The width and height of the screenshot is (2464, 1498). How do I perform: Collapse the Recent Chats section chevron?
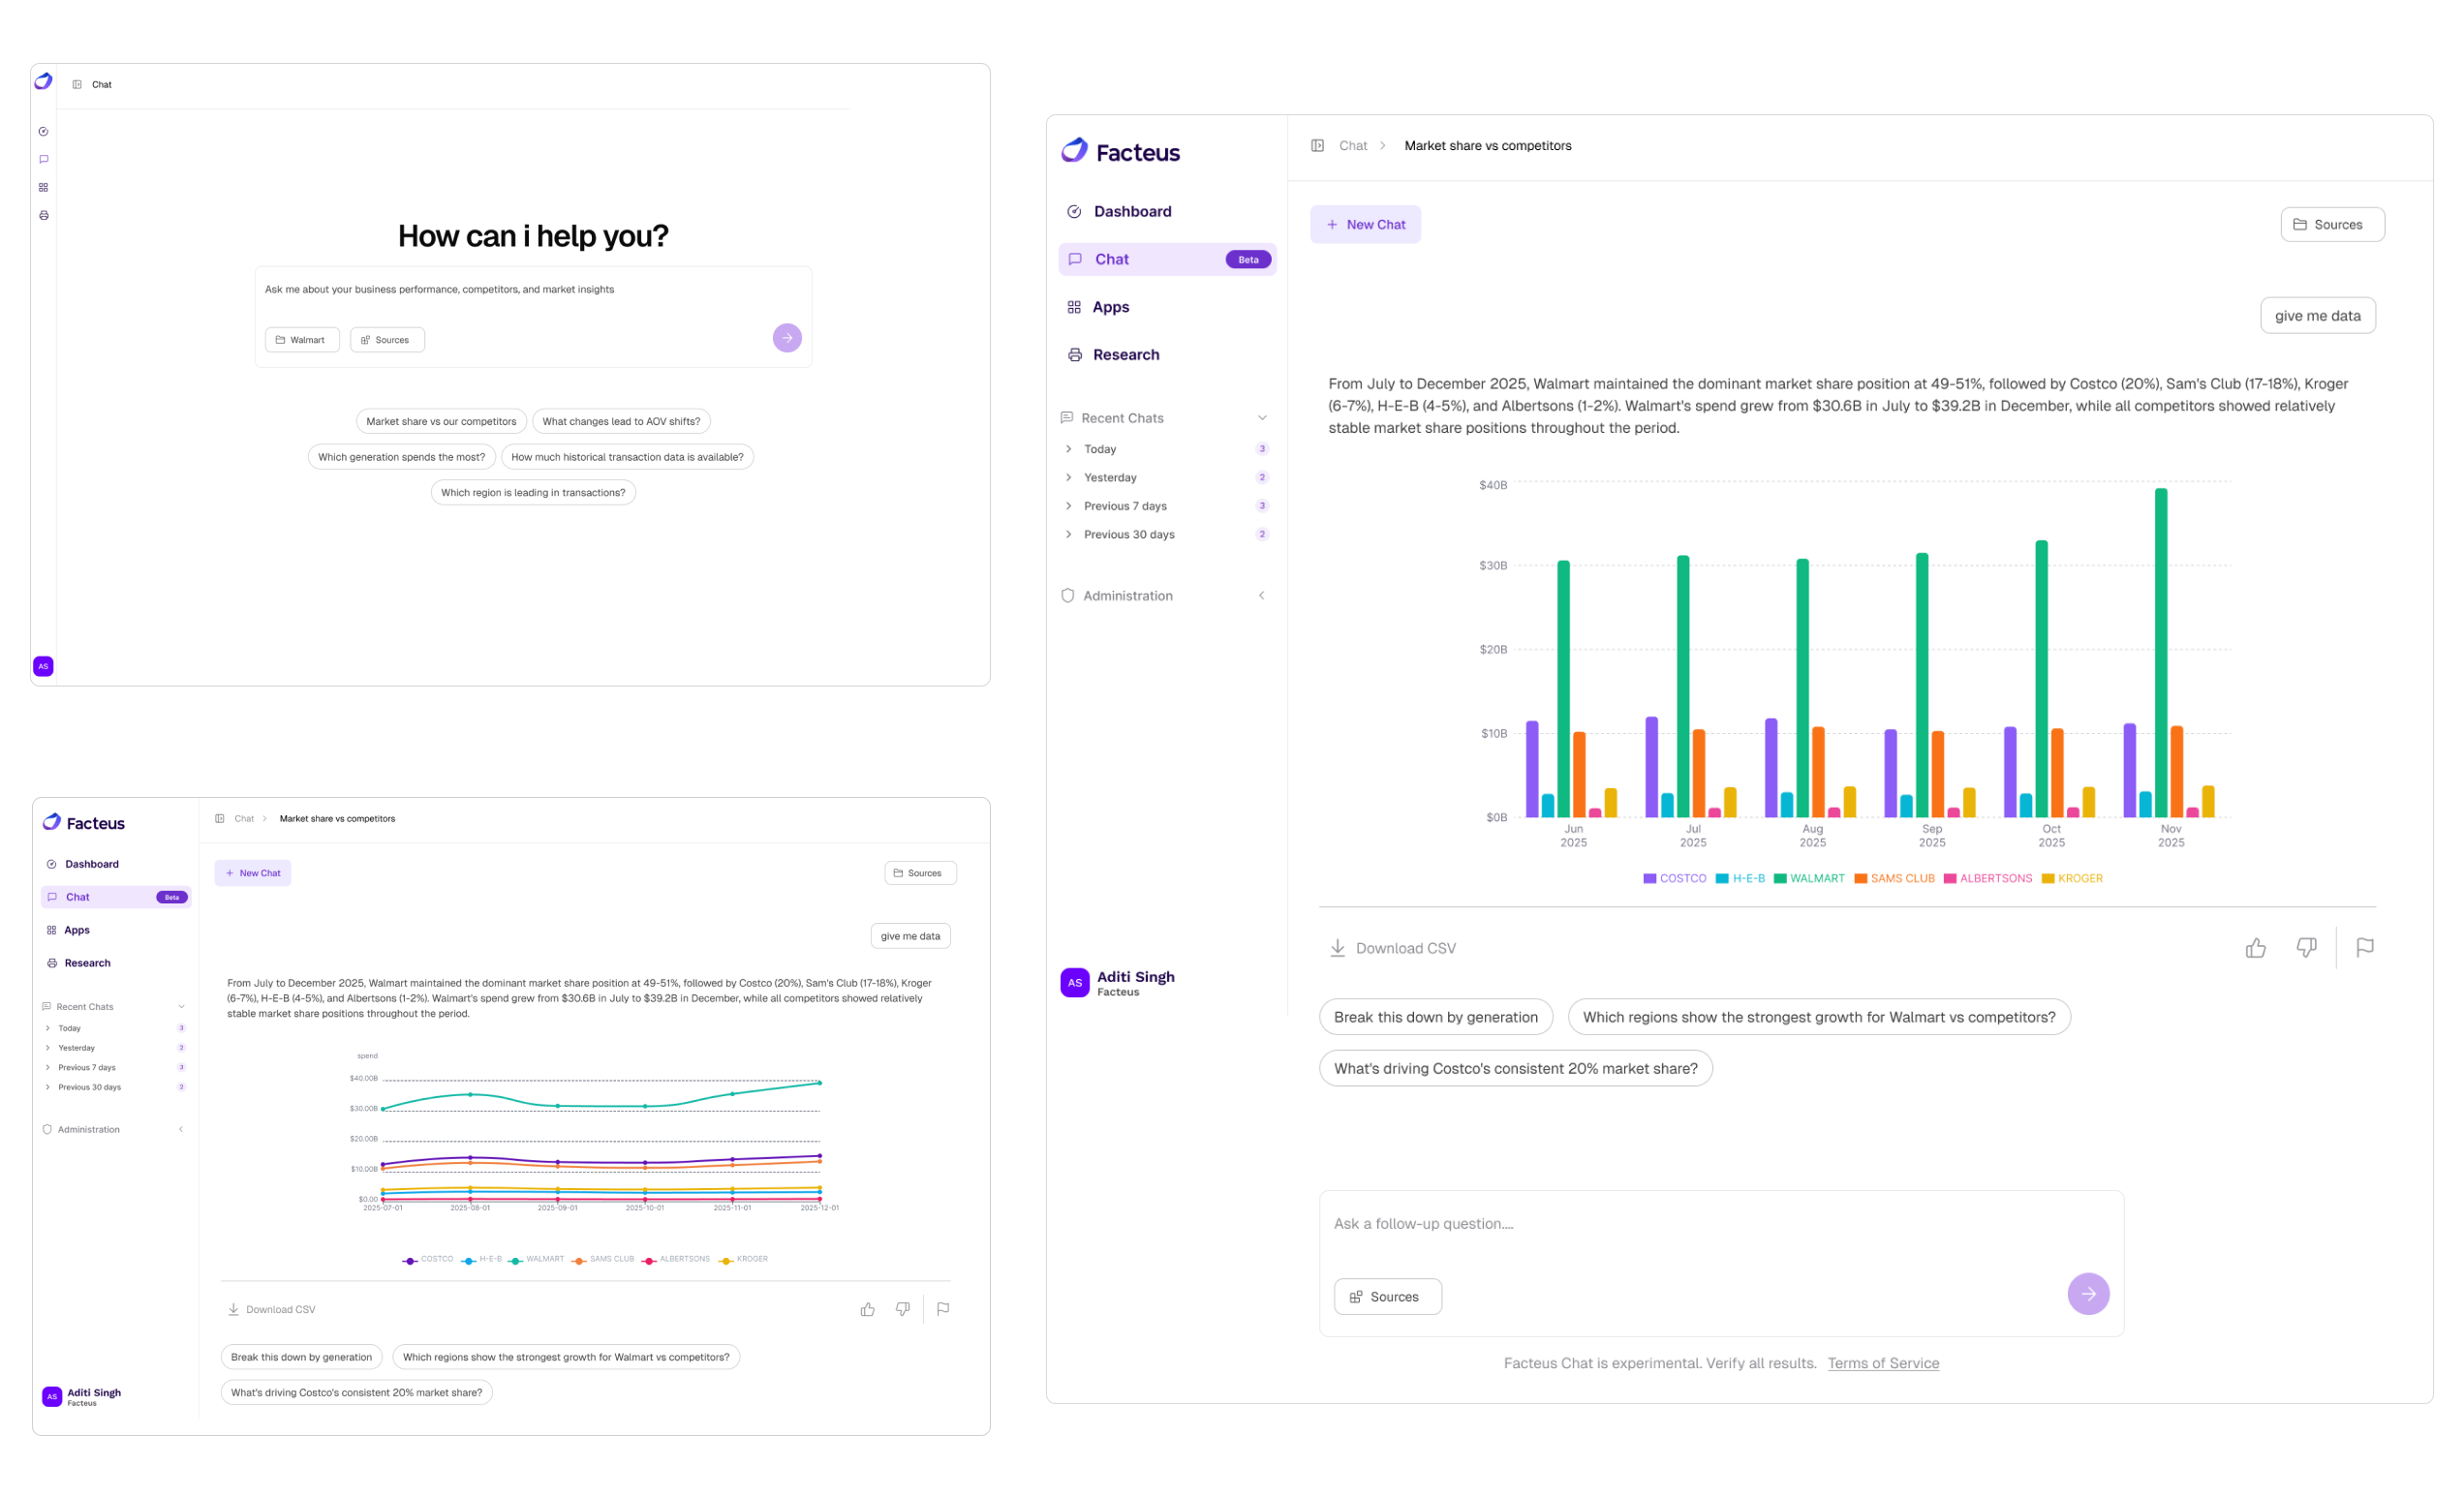[1262, 418]
